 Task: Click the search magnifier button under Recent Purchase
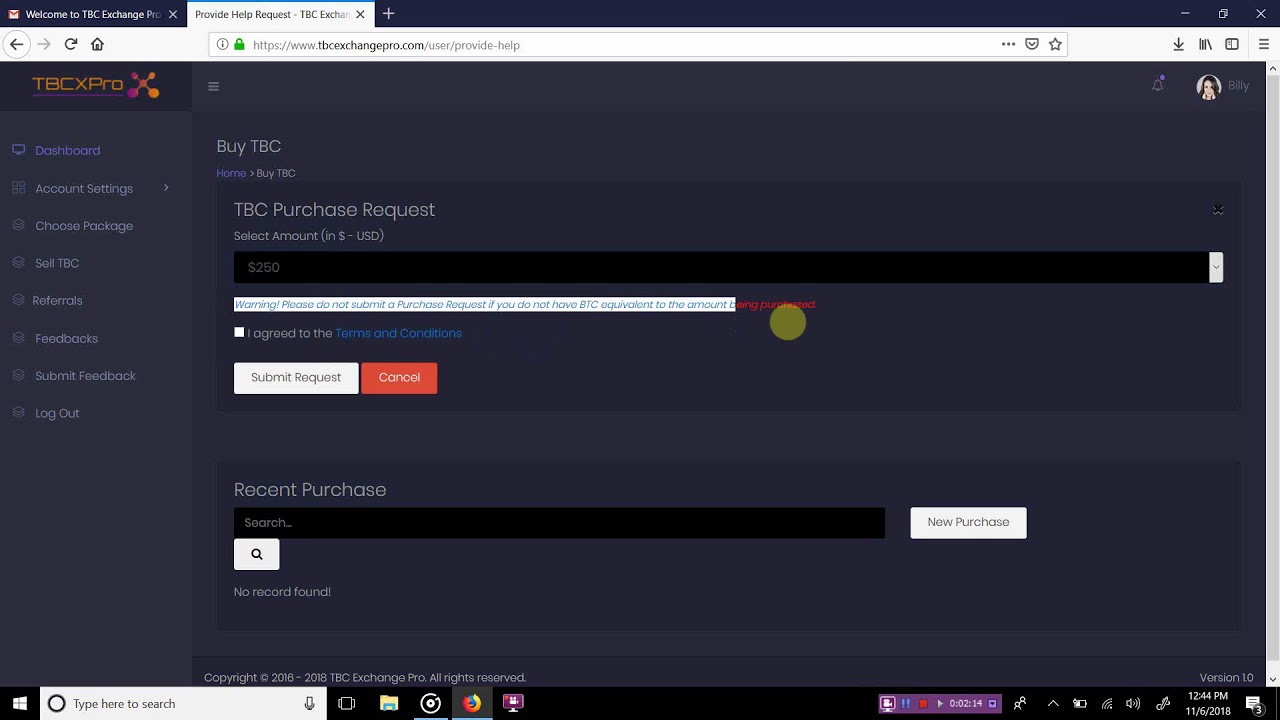point(257,554)
